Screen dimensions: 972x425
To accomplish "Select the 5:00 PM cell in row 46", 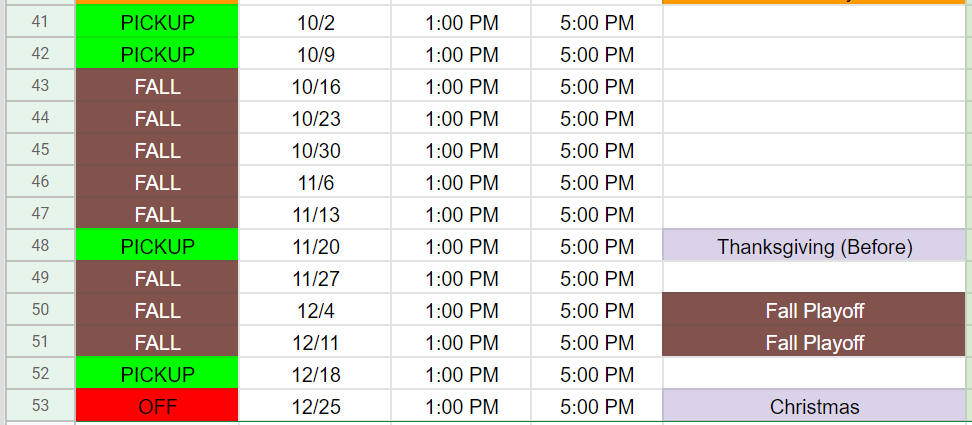I will click(x=597, y=182).
